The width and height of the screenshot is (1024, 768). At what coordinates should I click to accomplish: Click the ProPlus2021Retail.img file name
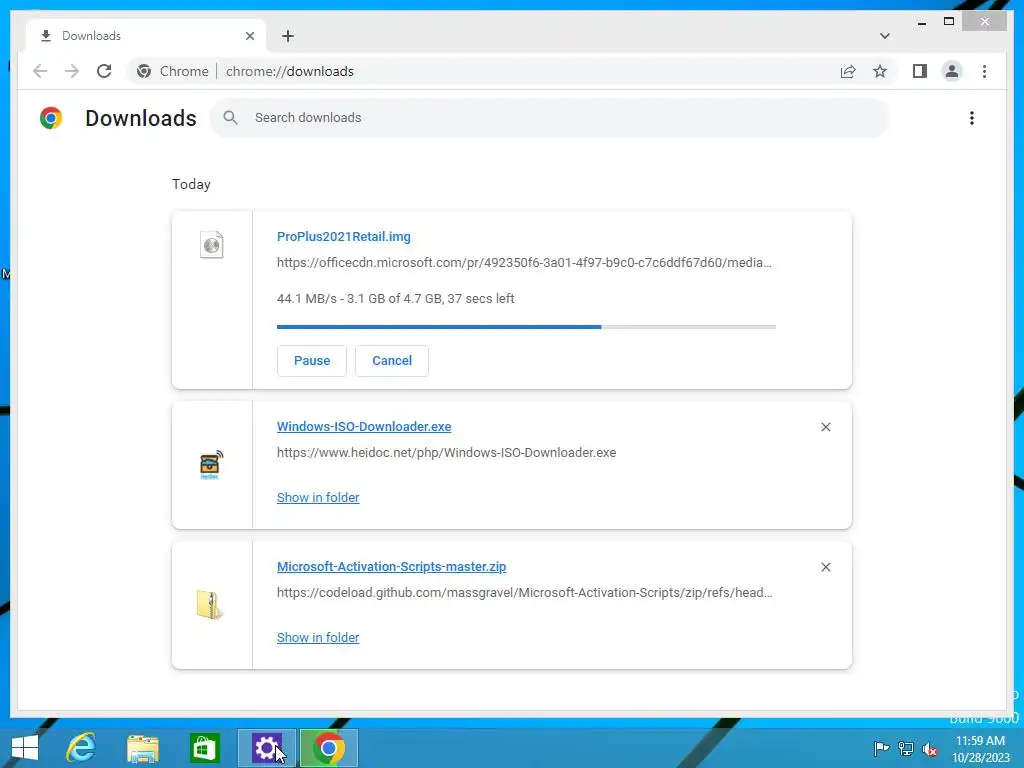[344, 236]
